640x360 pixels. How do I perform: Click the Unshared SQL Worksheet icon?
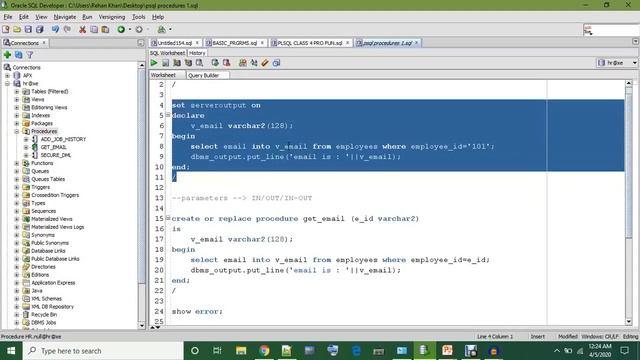click(242, 63)
